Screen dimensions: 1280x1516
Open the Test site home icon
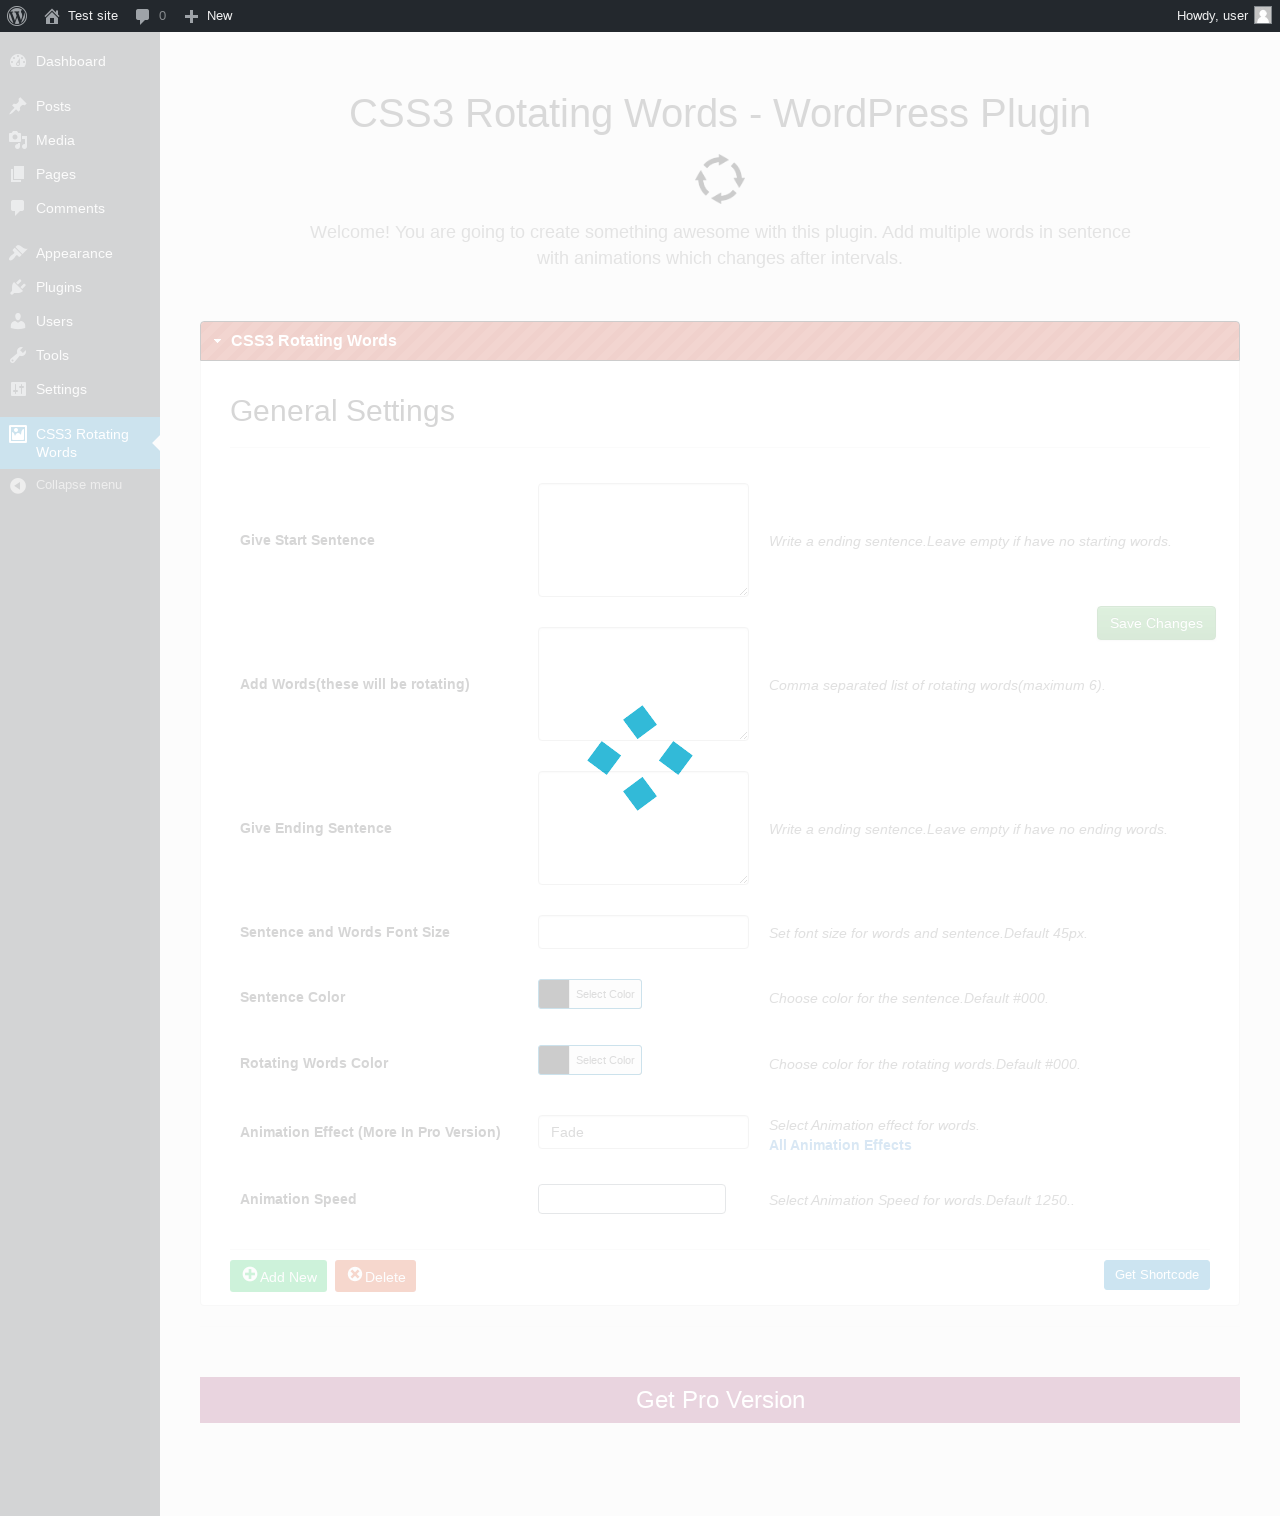[52, 16]
